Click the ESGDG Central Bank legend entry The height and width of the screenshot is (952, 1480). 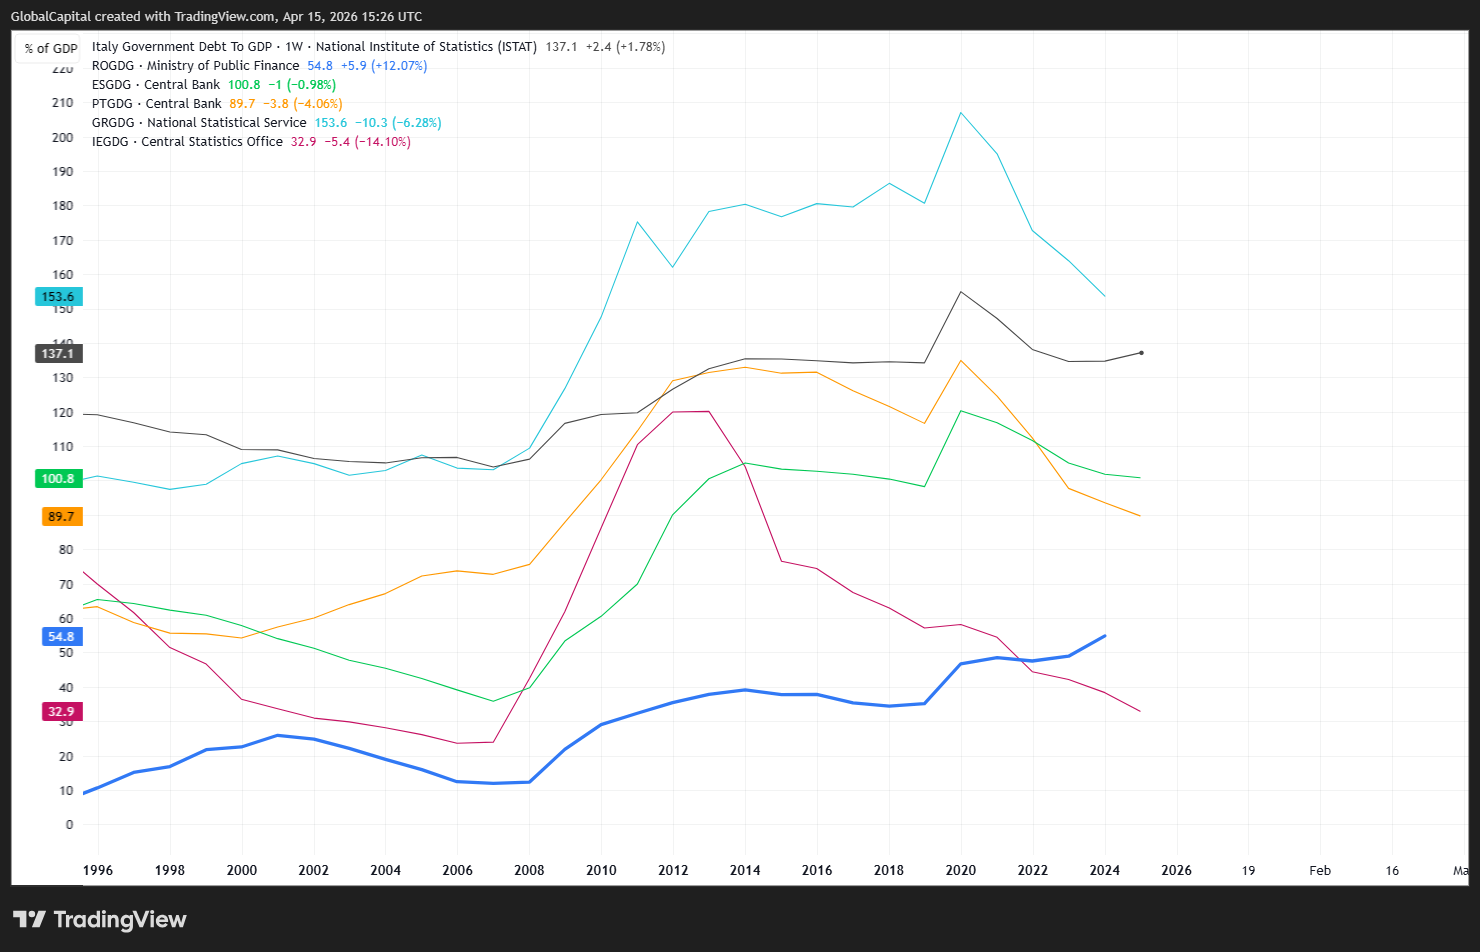coord(155,85)
